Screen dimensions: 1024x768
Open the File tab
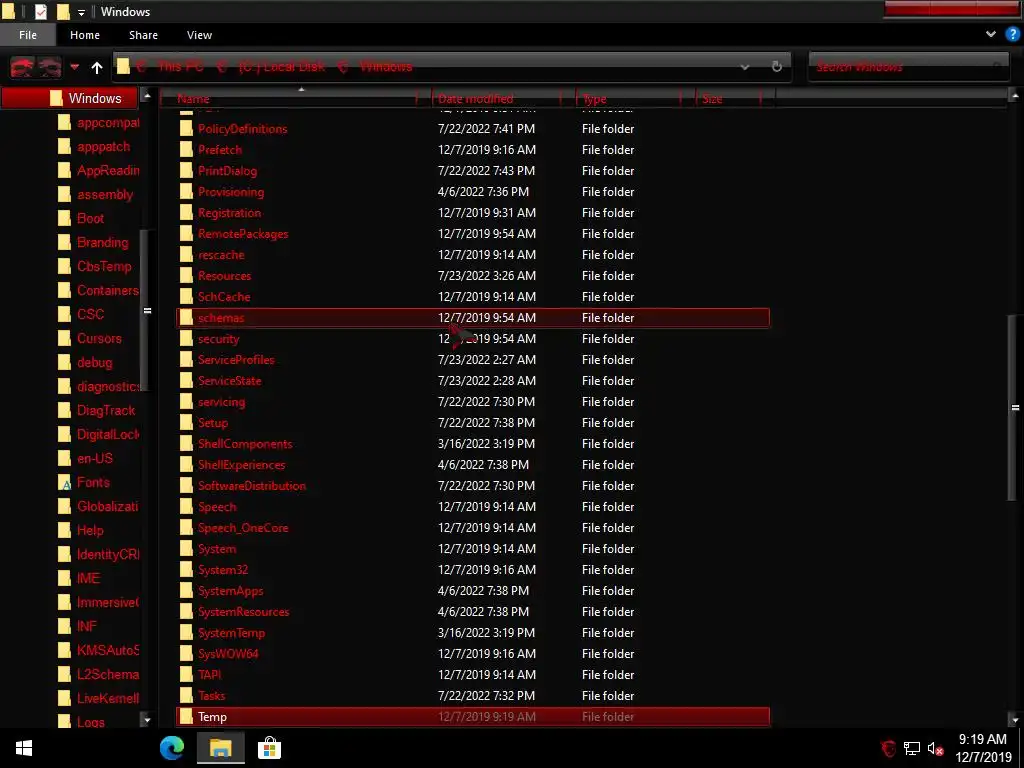[x=27, y=35]
